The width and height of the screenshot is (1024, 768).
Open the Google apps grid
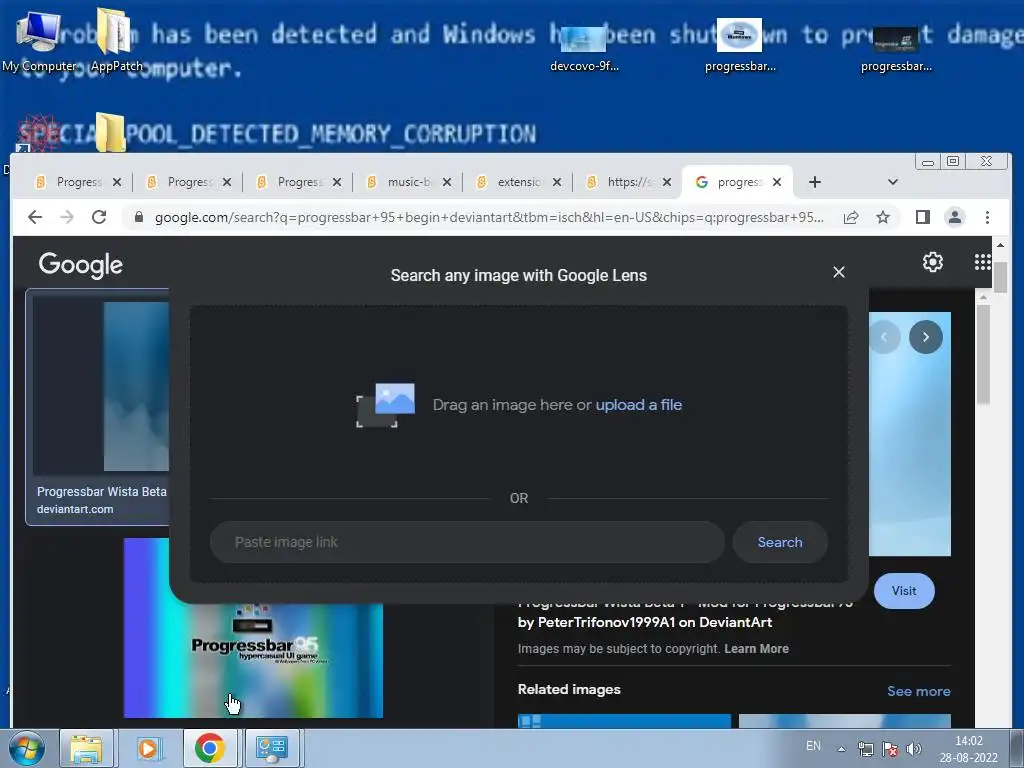(x=982, y=262)
